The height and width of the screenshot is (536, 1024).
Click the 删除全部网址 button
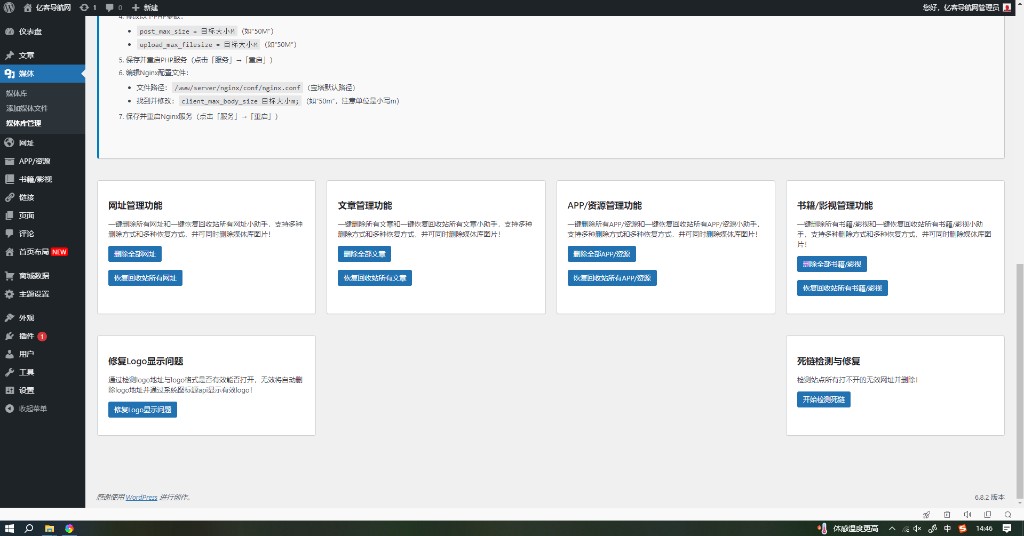click(135, 254)
